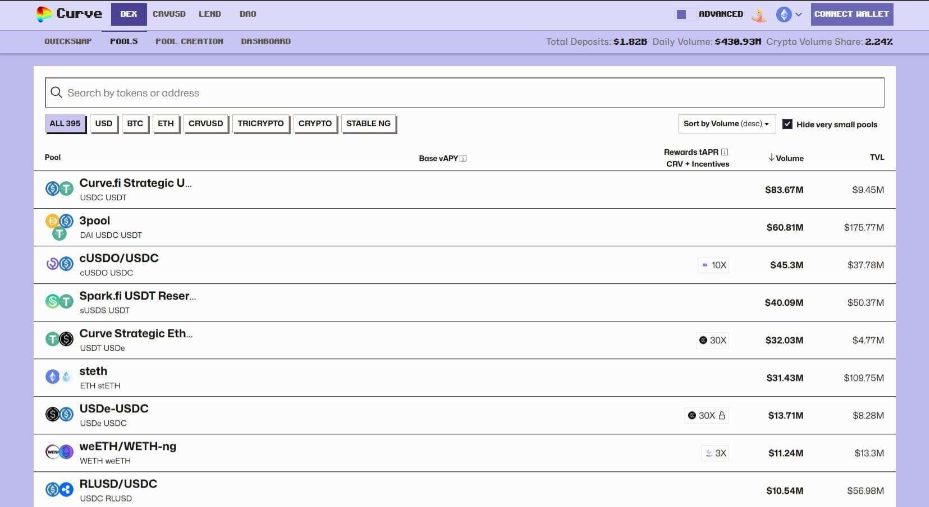Filter pools by BTC
This screenshot has height=507, width=929.
[x=135, y=123]
